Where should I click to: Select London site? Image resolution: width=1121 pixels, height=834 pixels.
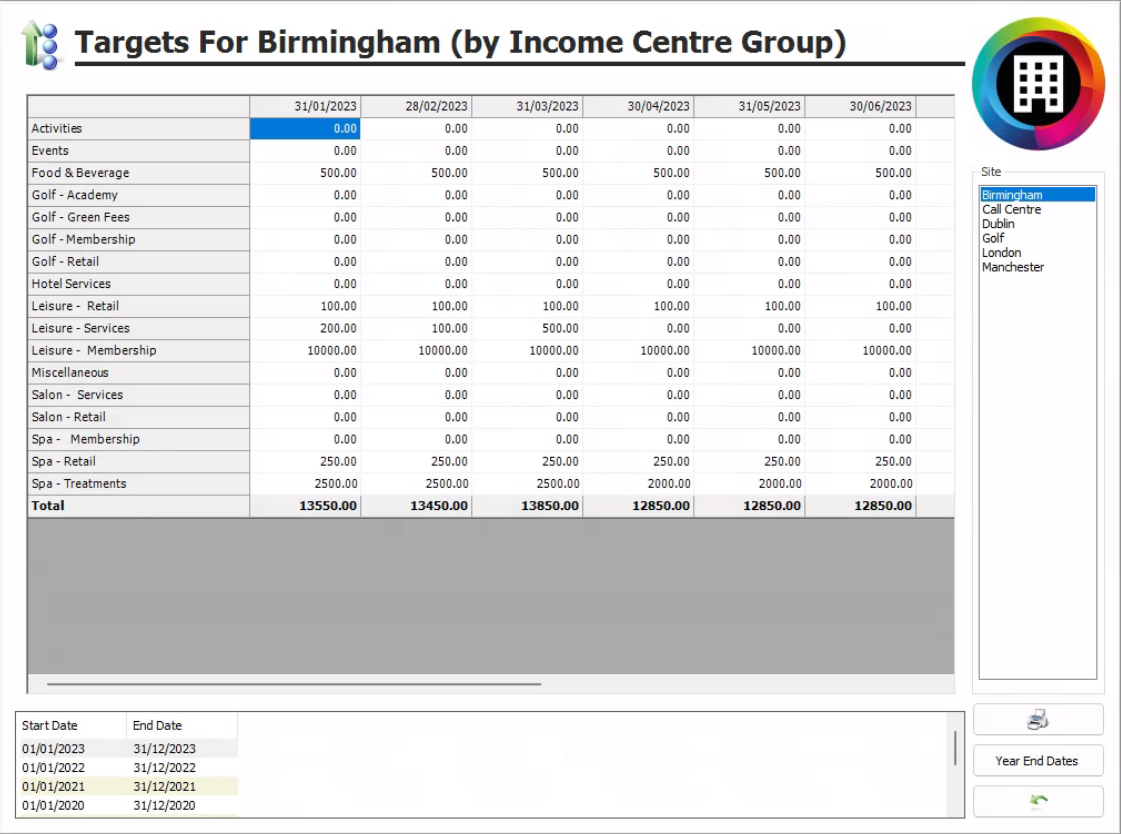point(1037,252)
